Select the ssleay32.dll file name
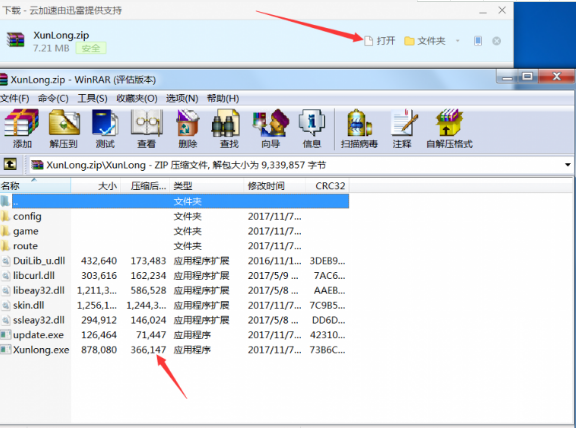The height and width of the screenshot is (428, 576). tap(39, 320)
